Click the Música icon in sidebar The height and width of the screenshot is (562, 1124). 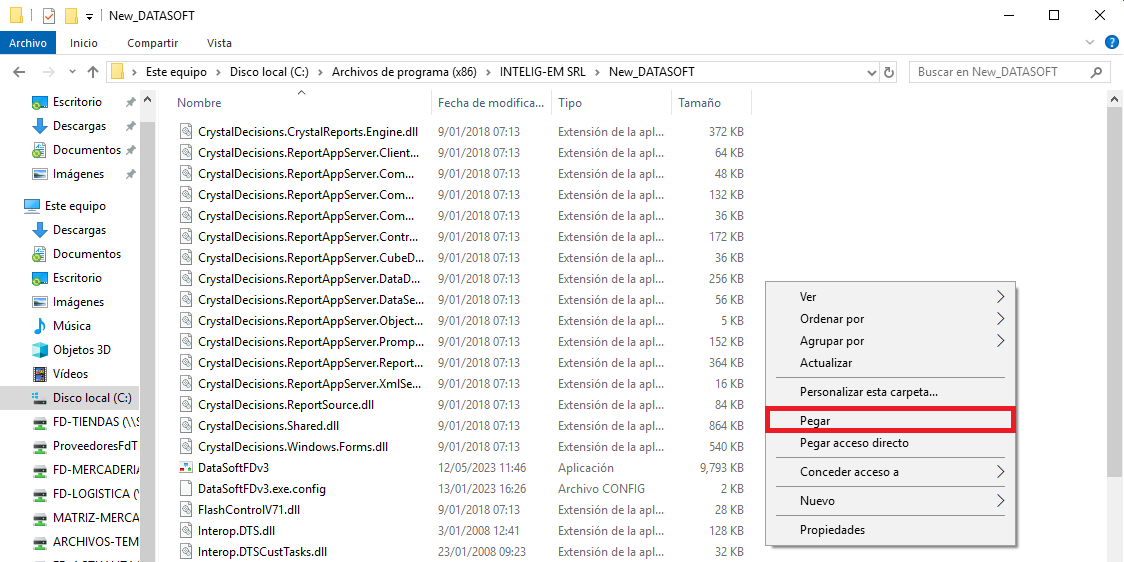click(x=40, y=325)
